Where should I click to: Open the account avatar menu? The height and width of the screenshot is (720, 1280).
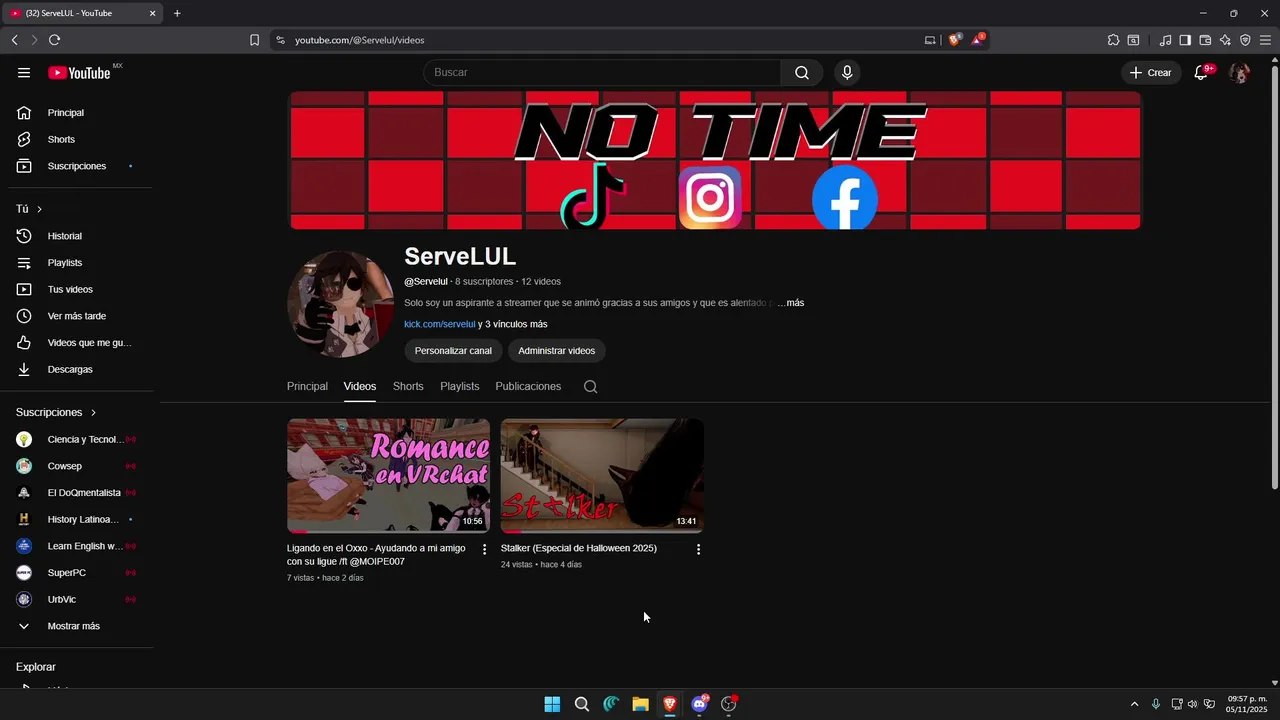pyautogui.click(x=1239, y=72)
